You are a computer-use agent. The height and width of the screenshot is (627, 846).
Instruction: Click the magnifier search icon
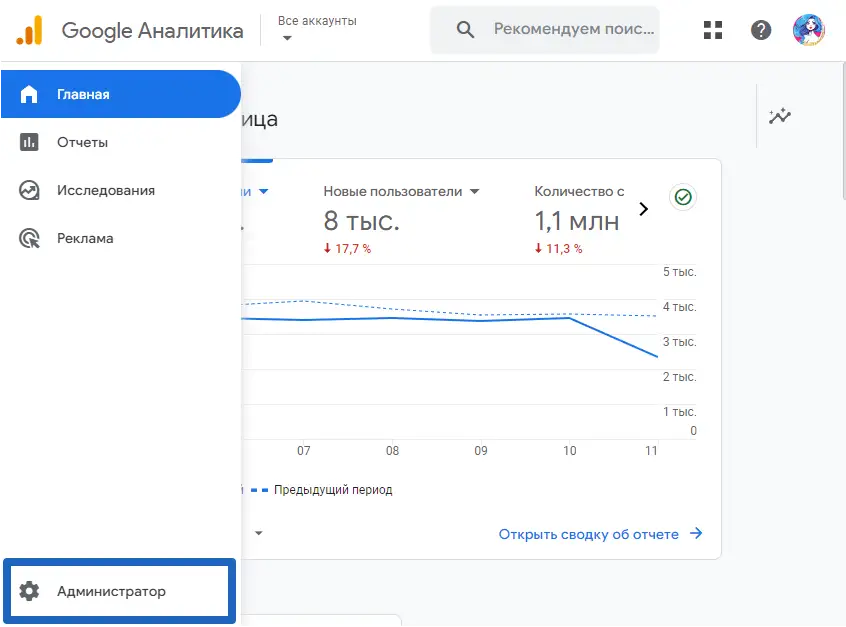[x=465, y=30]
